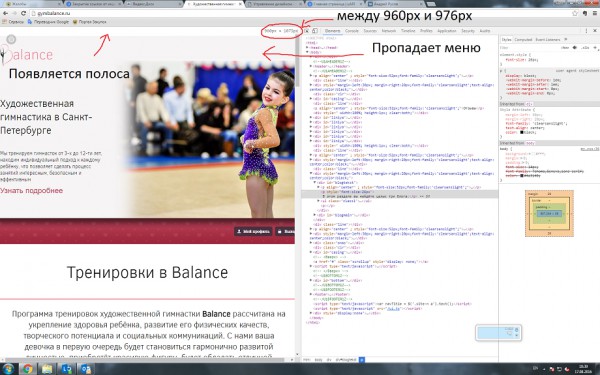Go back with the browser back arrow
The width and height of the screenshot is (600, 375).
[x=5, y=13]
